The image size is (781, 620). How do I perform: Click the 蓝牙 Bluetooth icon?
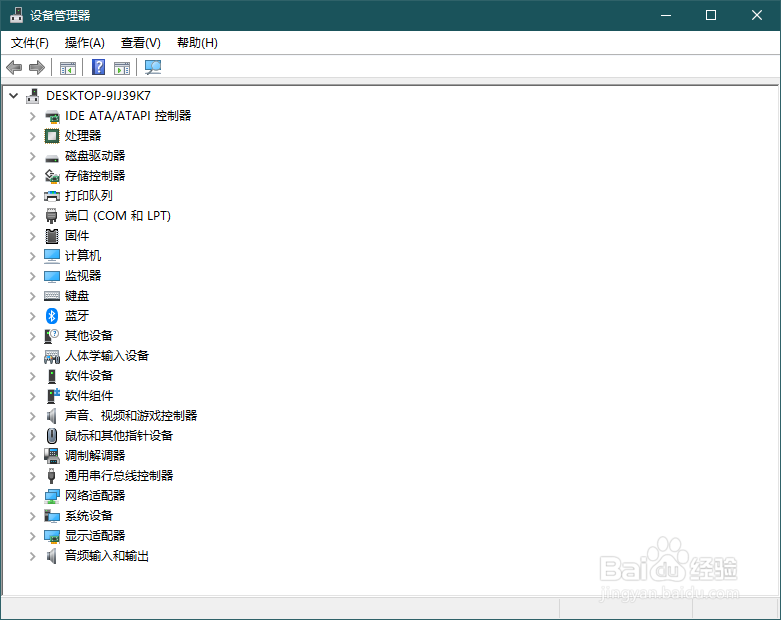(x=52, y=316)
